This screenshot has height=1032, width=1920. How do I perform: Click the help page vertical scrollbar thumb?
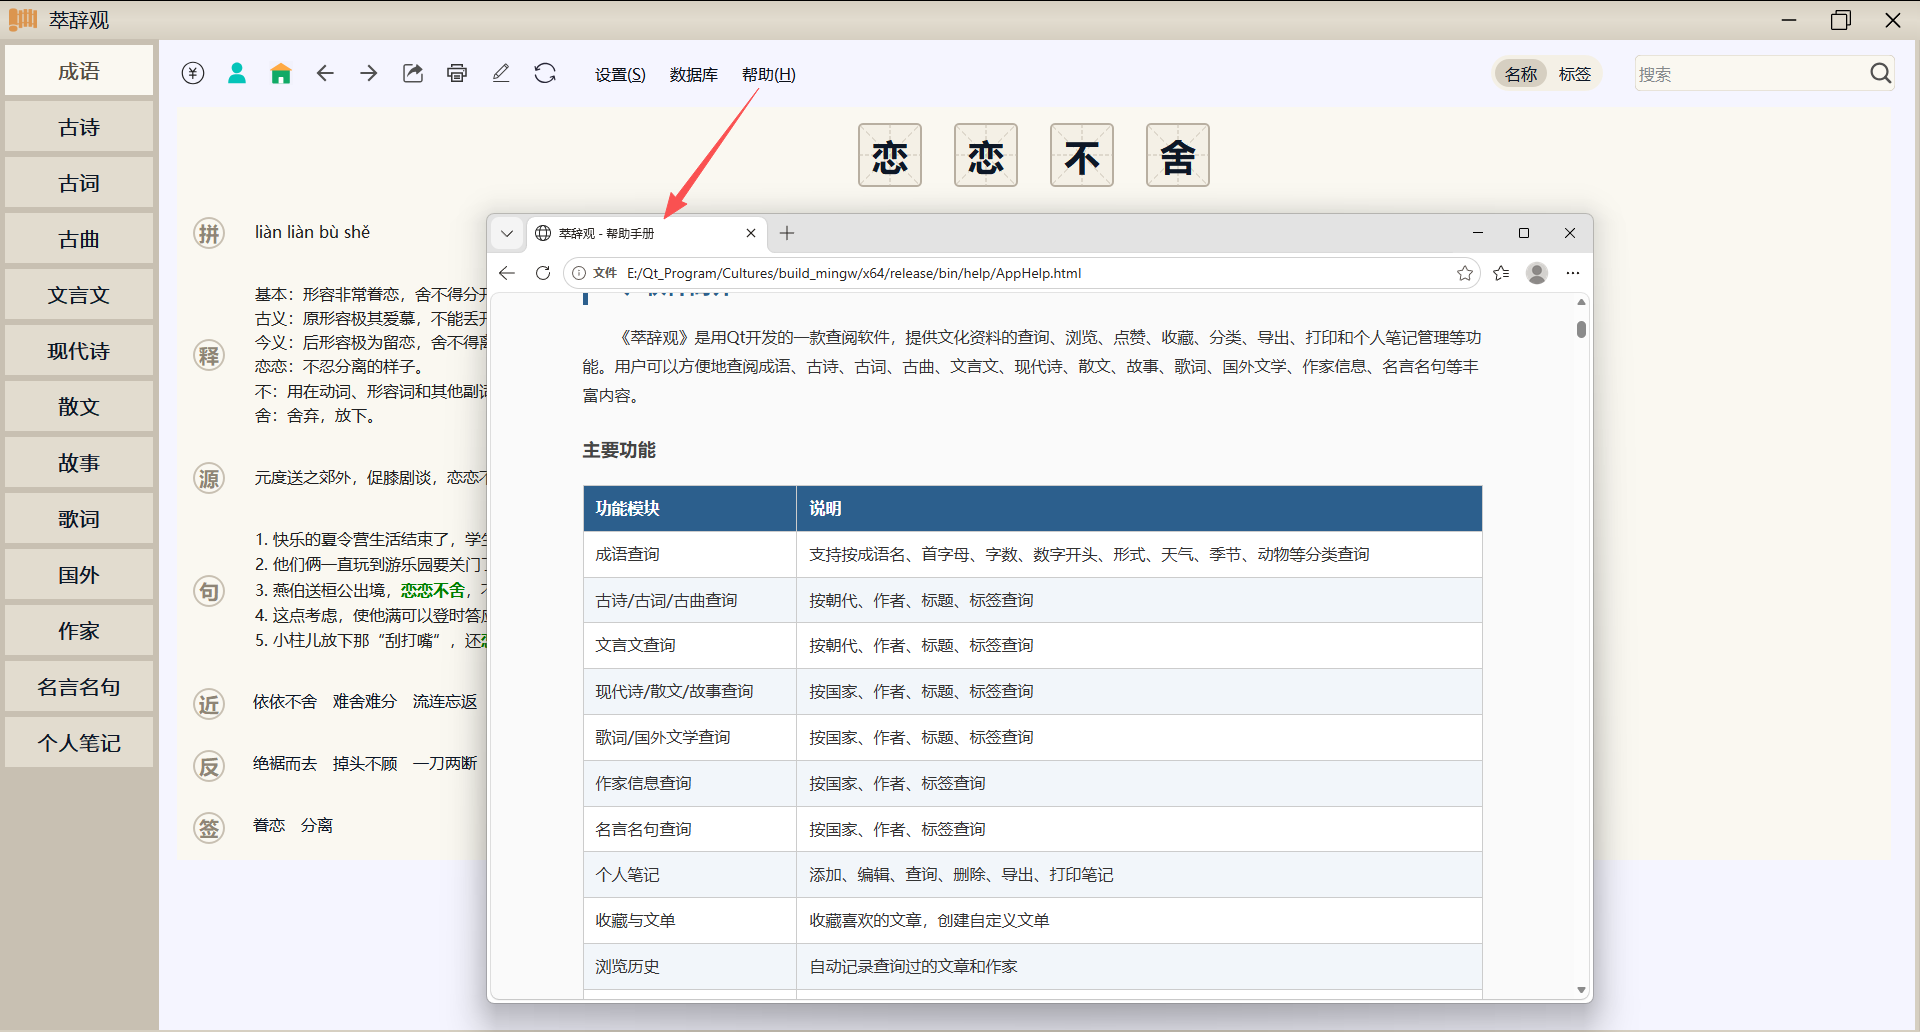click(x=1581, y=329)
